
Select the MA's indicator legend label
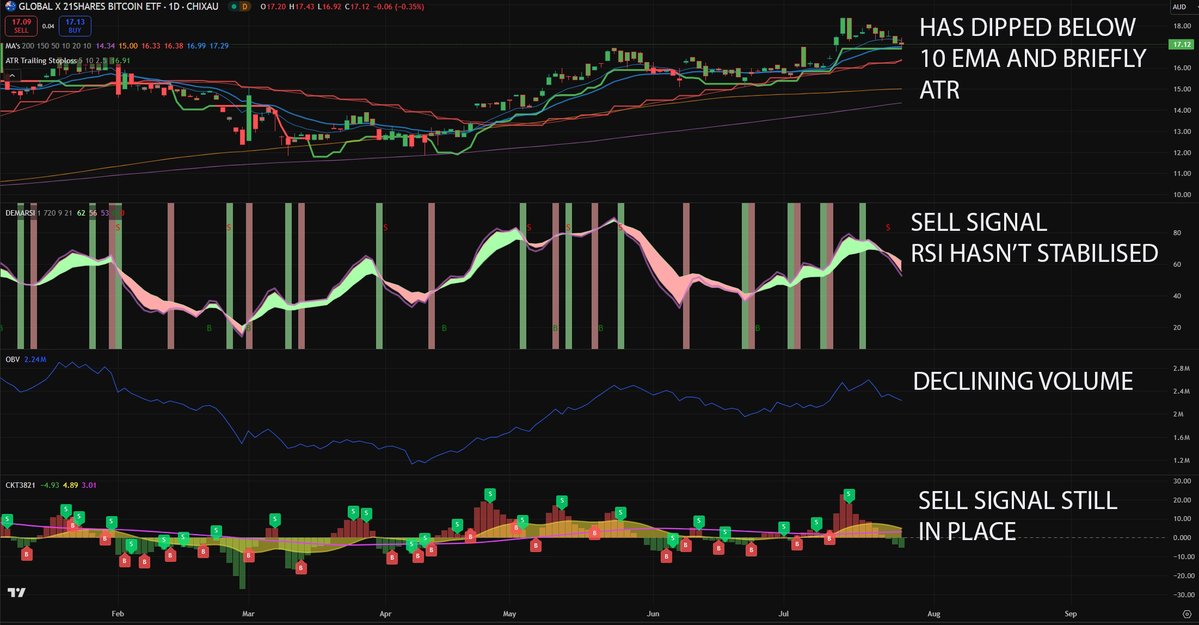pos(13,46)
